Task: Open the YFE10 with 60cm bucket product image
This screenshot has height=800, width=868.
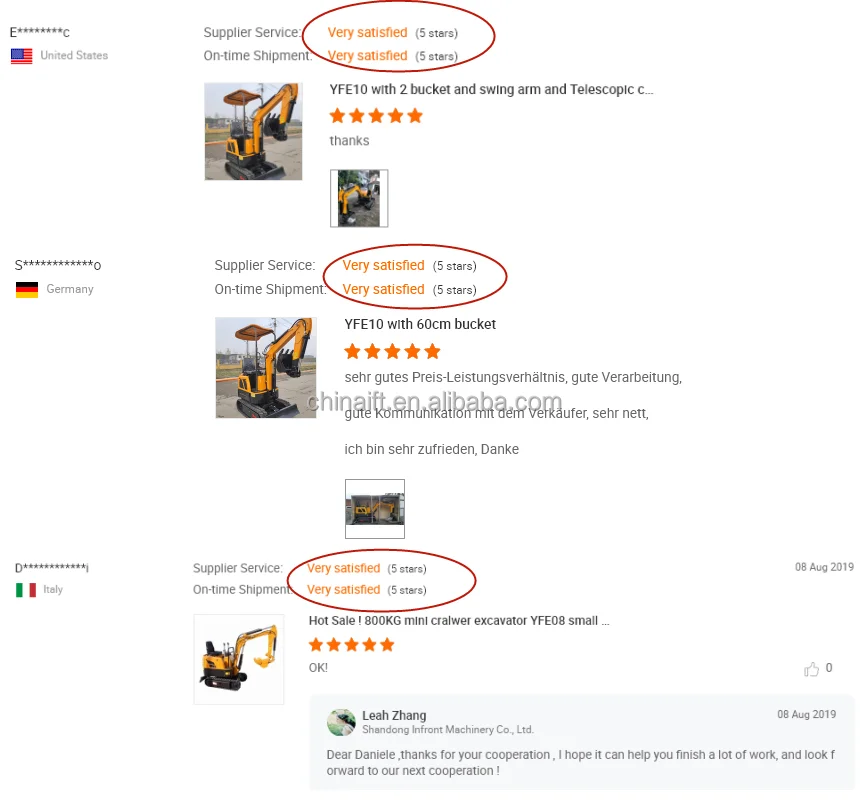Action: 266,368
